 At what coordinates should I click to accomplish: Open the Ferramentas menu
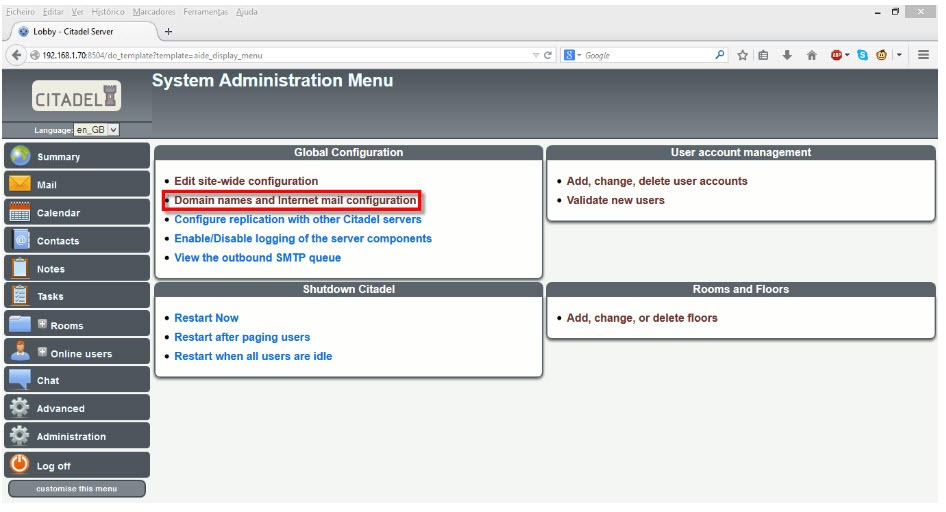tap(205, 12)
